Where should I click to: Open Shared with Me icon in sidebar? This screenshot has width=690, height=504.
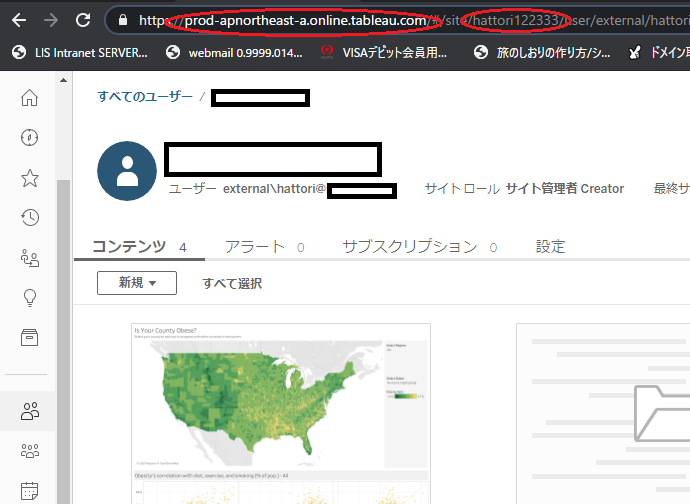point(29,258)
